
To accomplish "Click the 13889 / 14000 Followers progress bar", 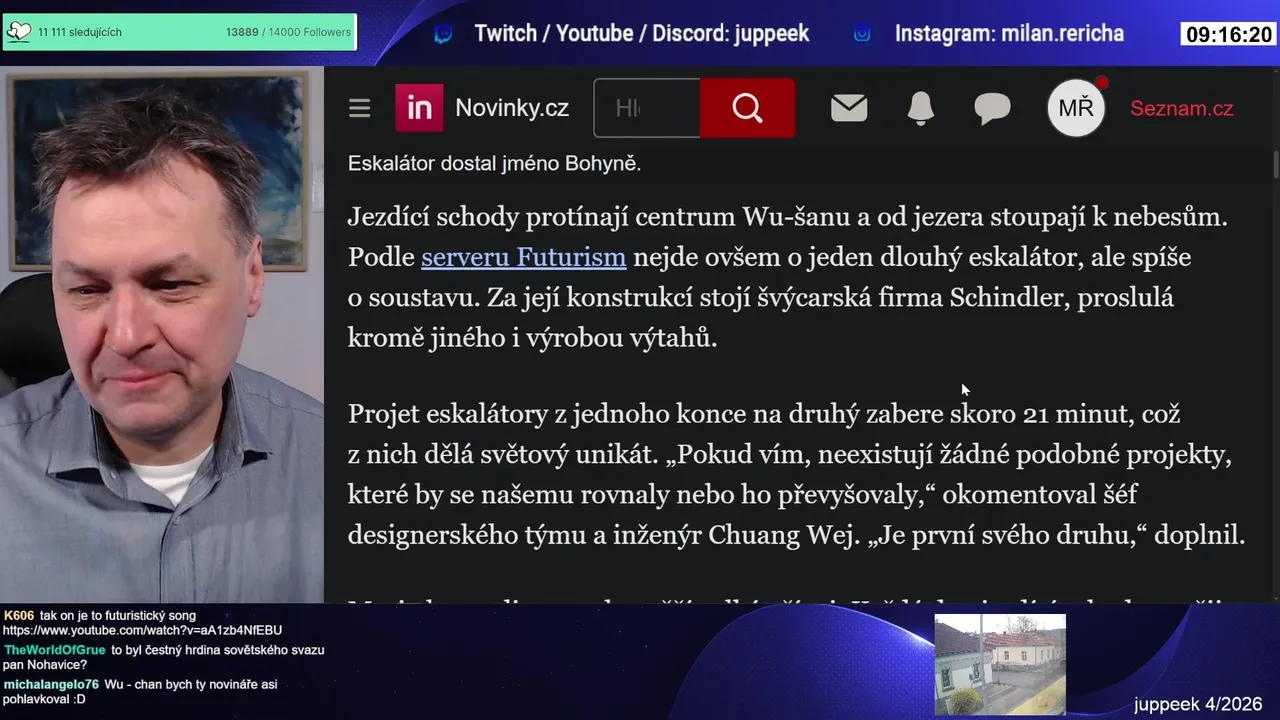I will coord(180,32).
